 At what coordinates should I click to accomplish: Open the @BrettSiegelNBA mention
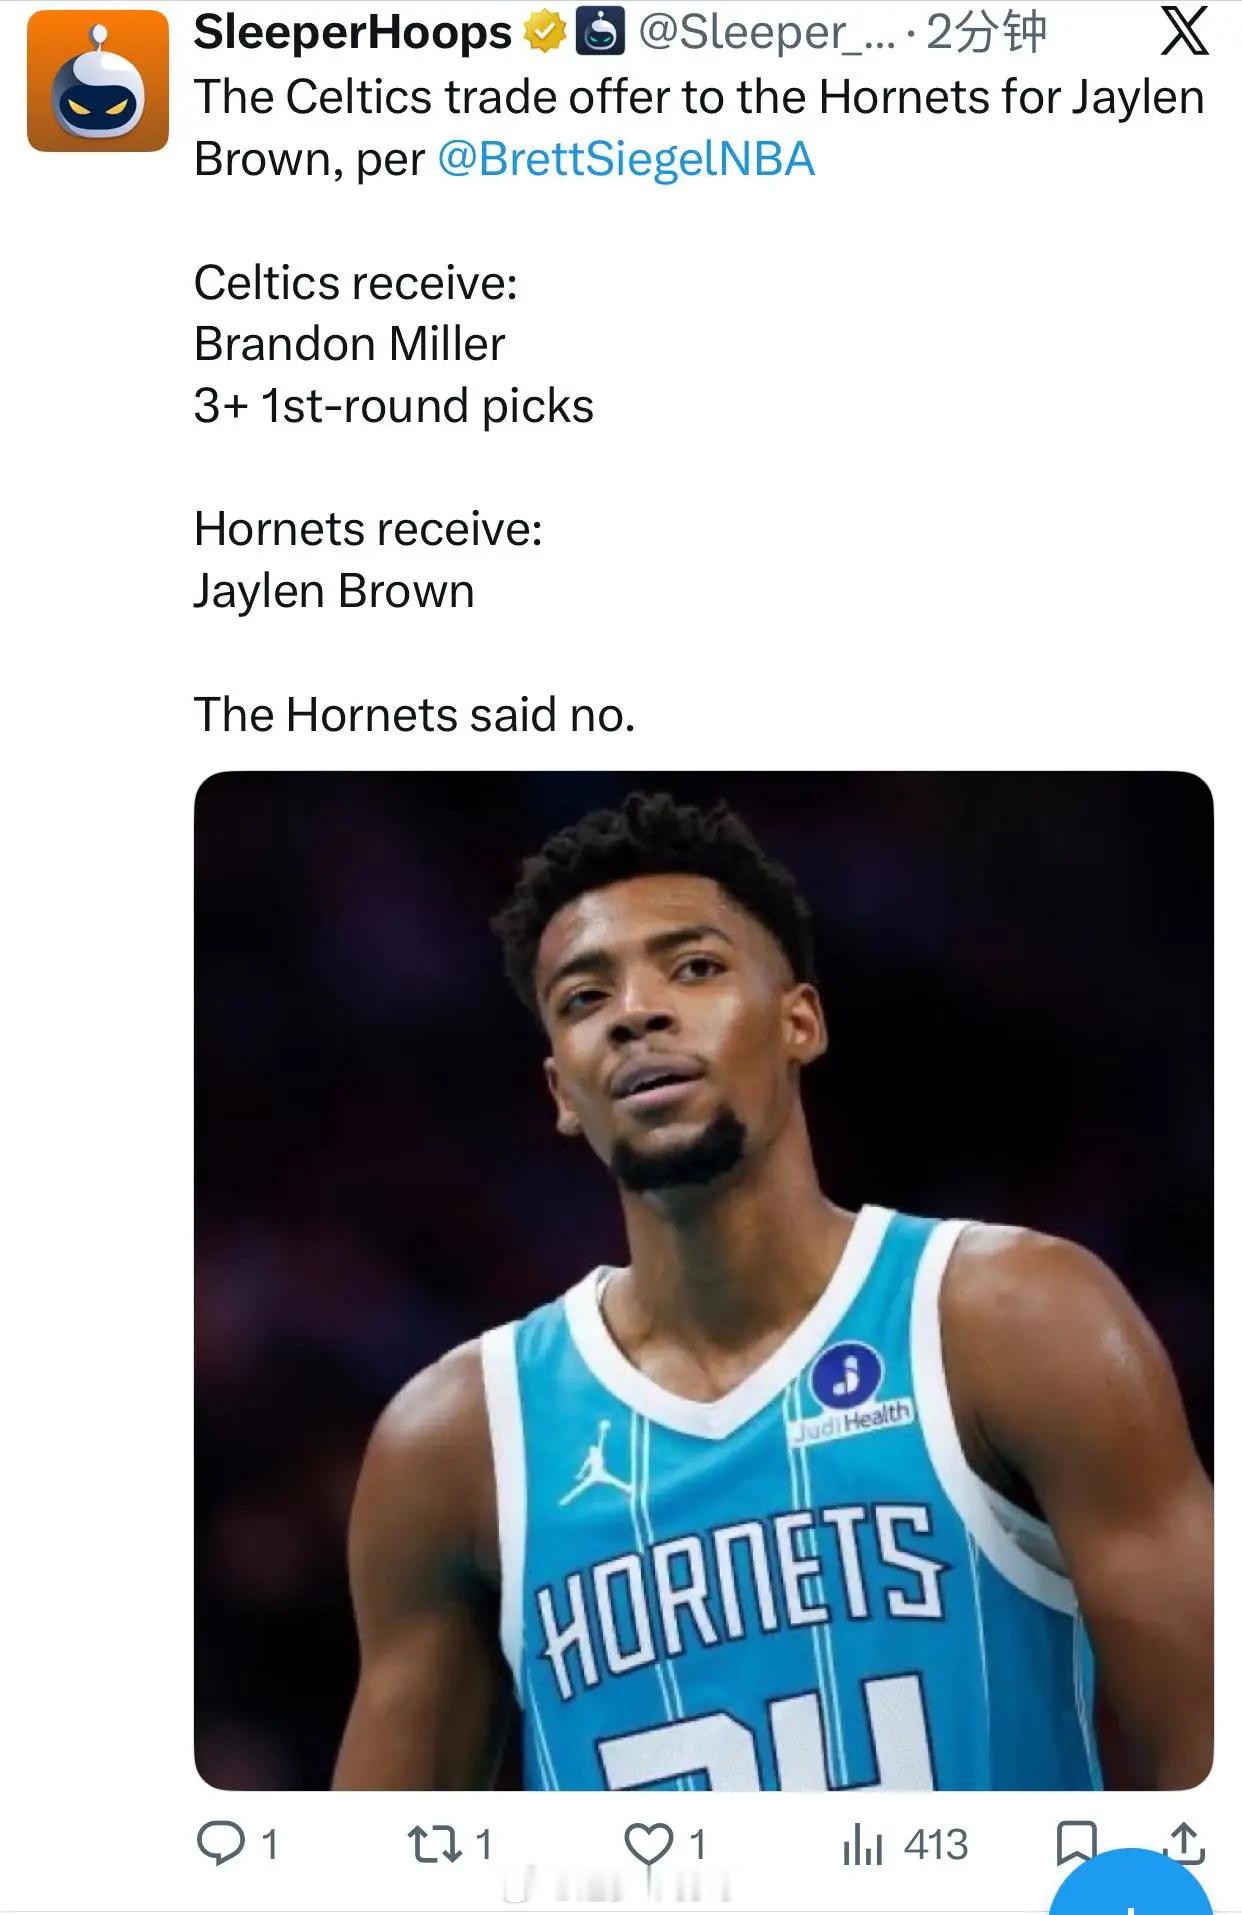pyautogui.click(x=626, y=159)
